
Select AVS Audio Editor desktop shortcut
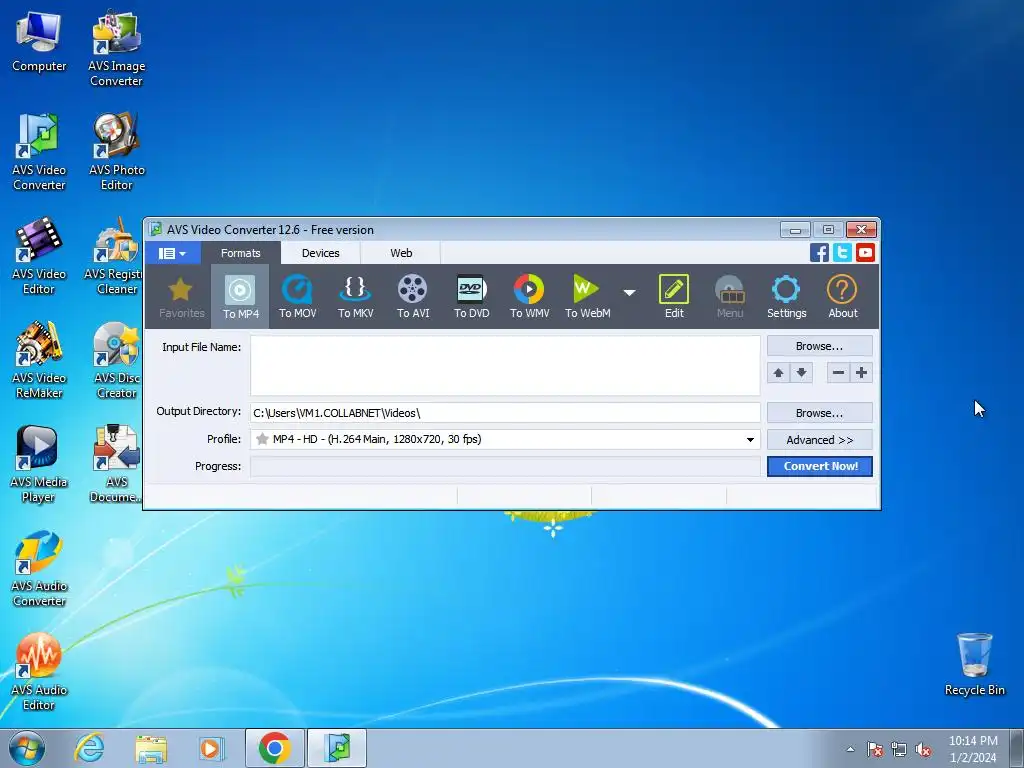[39, 671]
